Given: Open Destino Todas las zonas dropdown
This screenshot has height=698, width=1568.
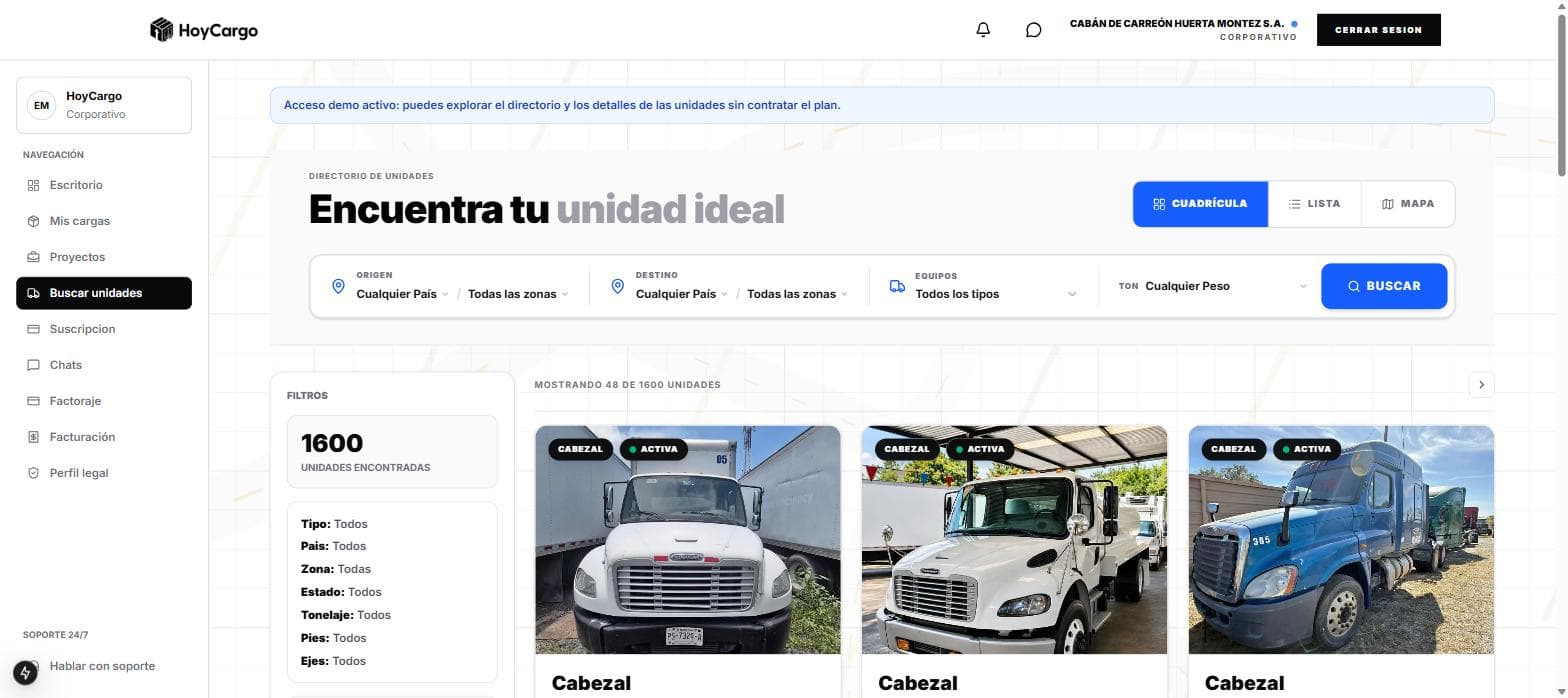Looking at the screenshot, I should point(797,294).
